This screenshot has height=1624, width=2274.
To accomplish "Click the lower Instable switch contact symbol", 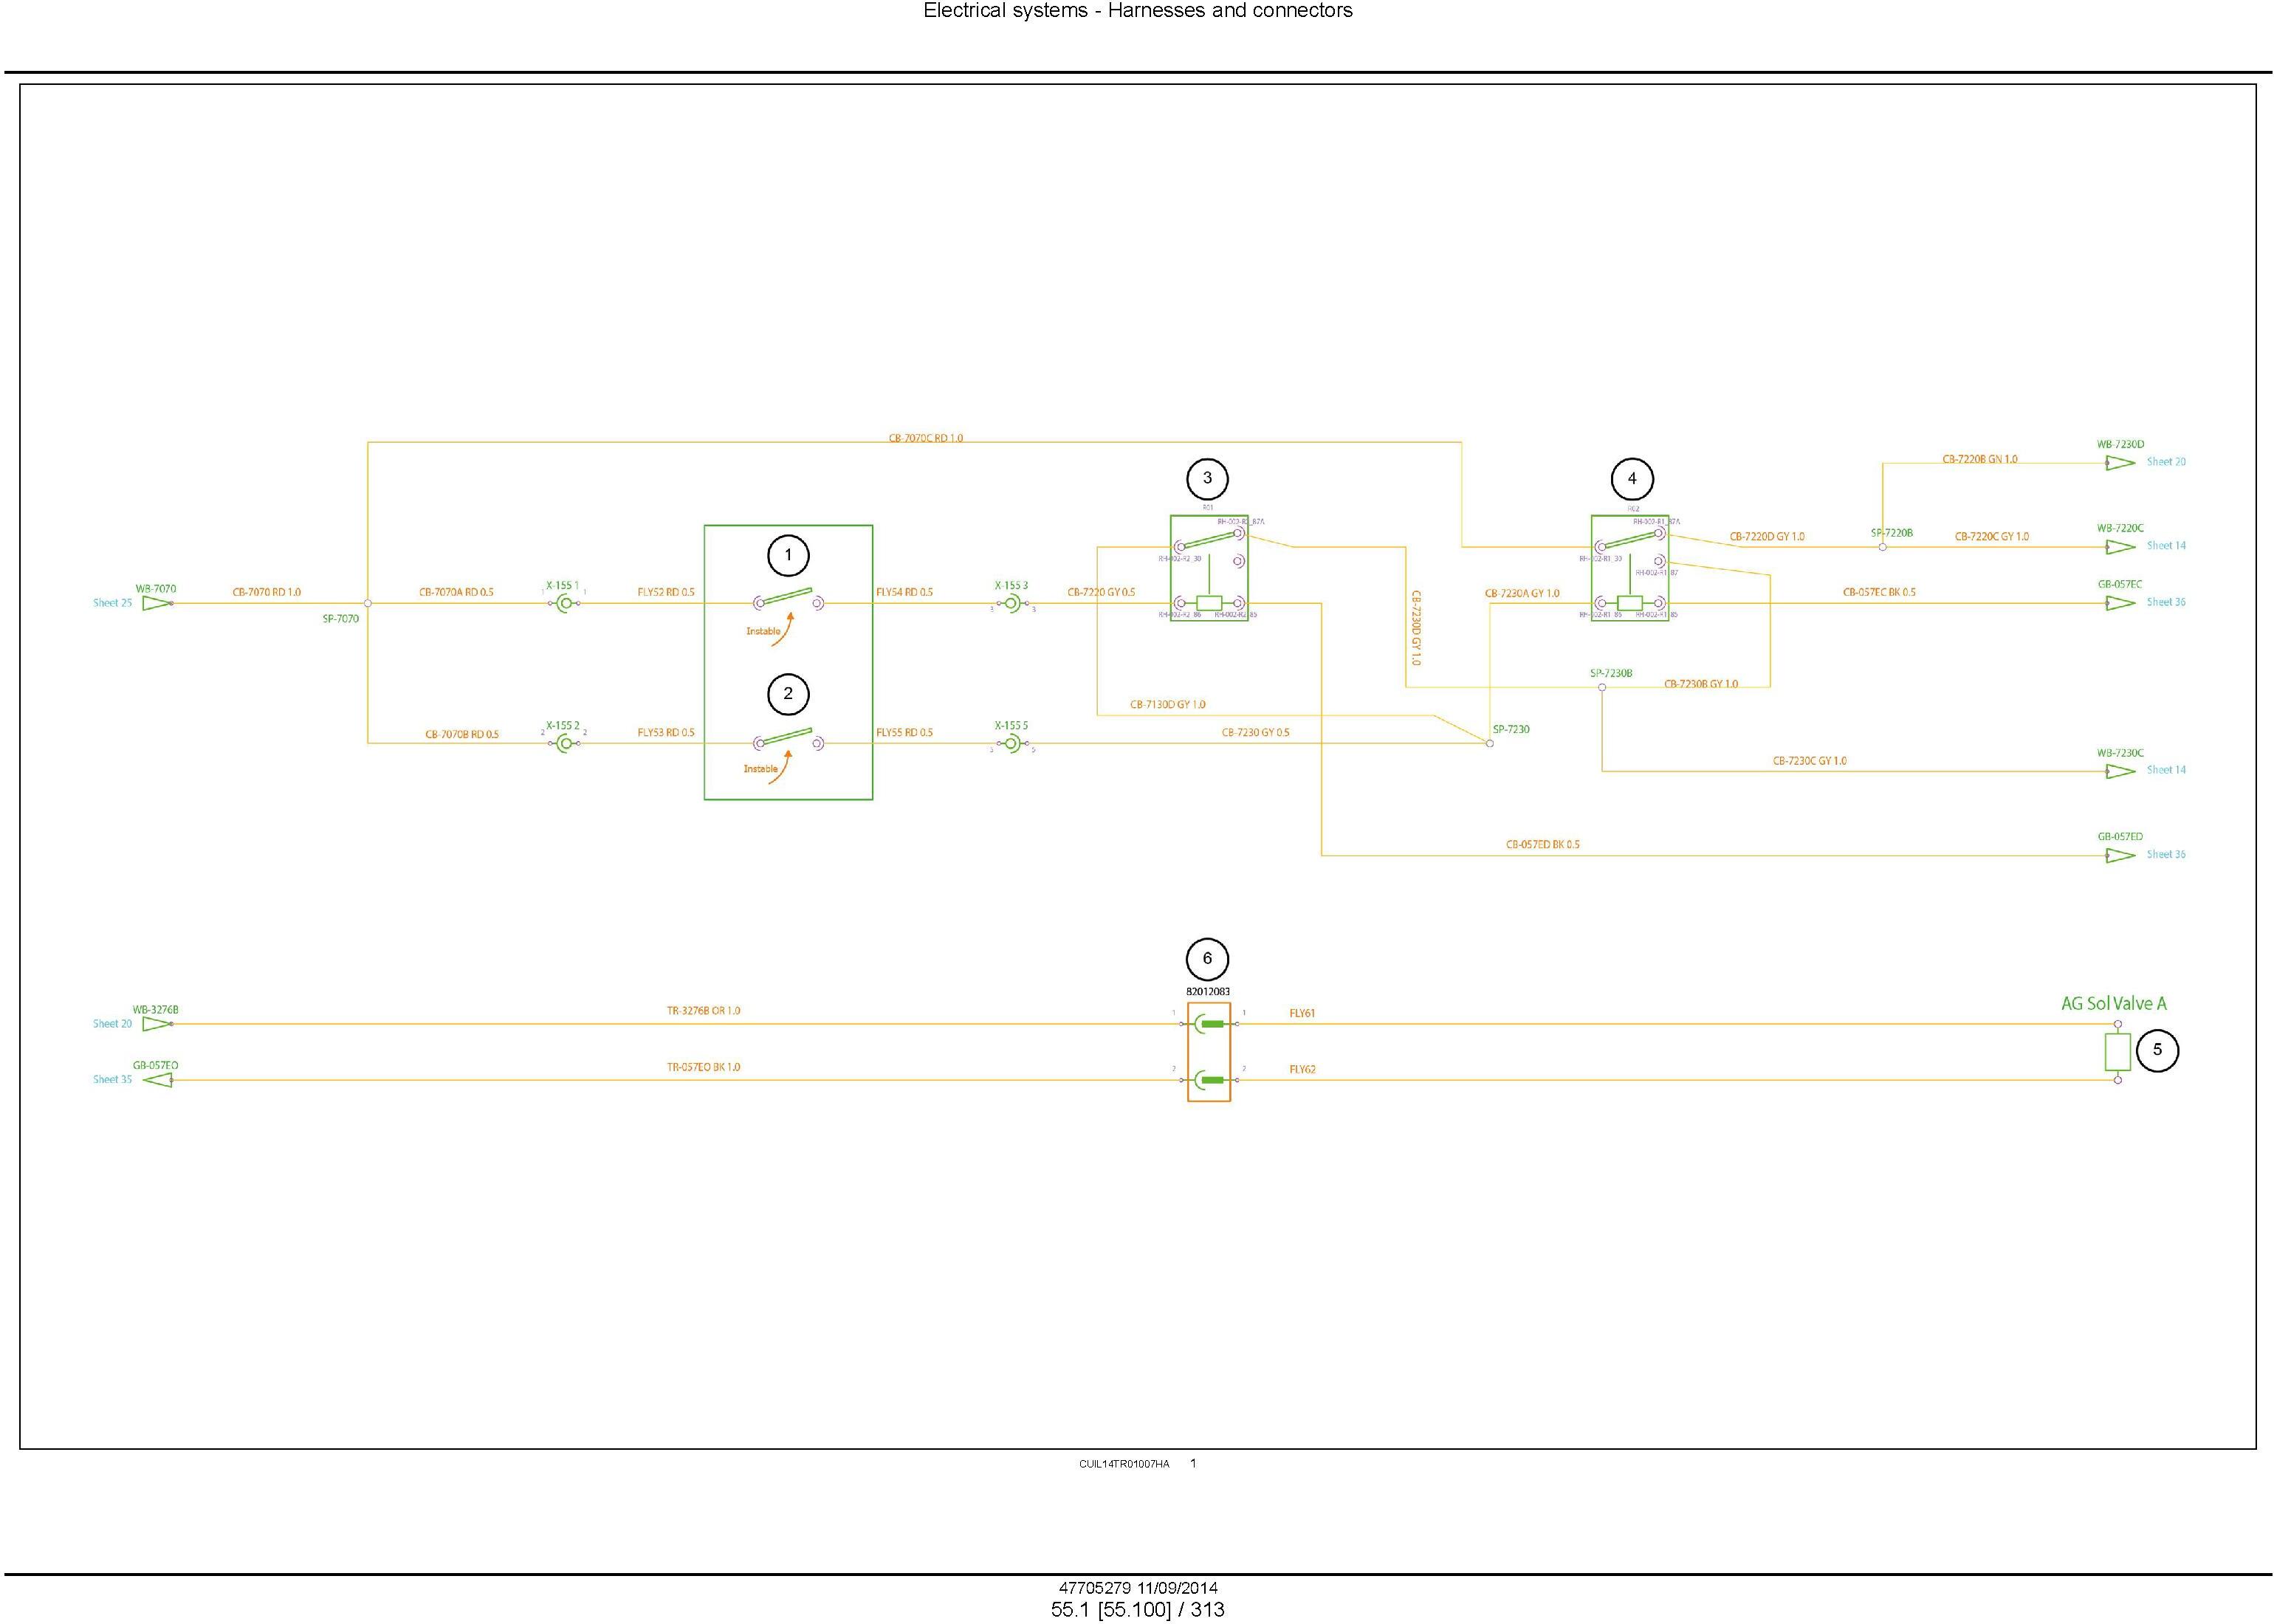I will 788,740.
